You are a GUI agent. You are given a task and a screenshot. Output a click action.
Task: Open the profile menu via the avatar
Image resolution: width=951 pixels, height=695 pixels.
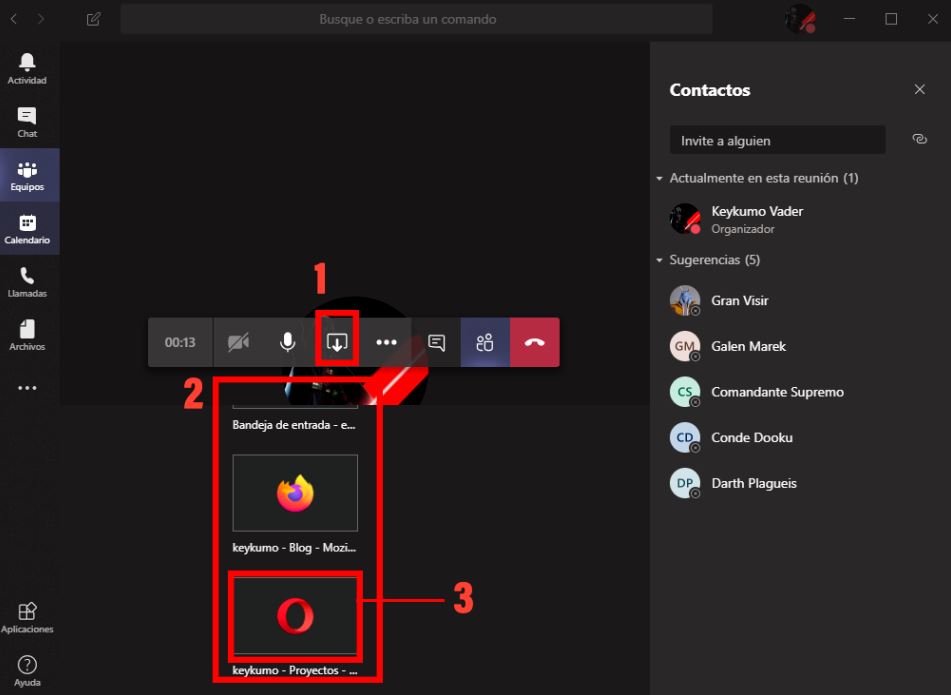[799, 18]
